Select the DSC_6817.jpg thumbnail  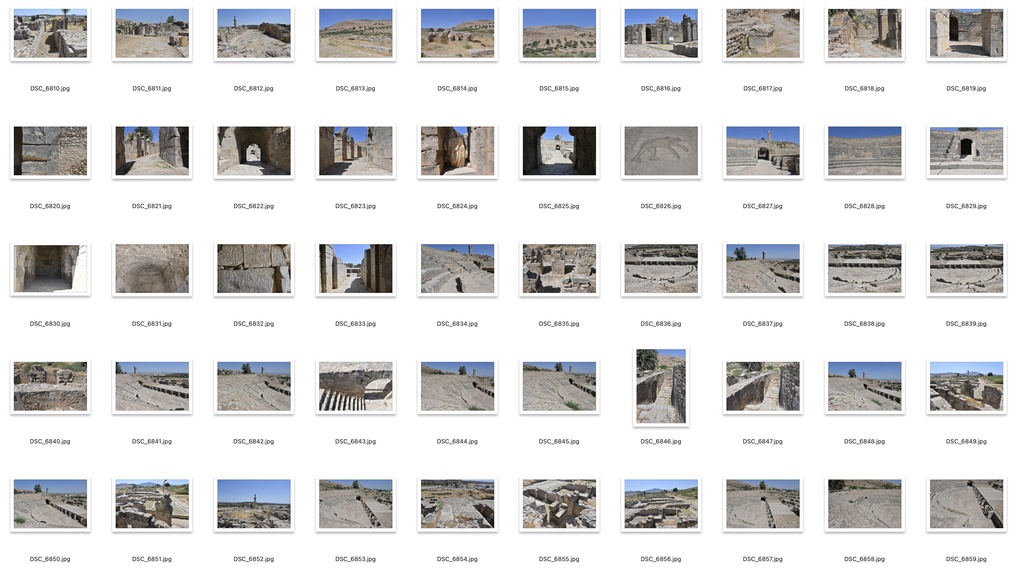tap(763, 33)
